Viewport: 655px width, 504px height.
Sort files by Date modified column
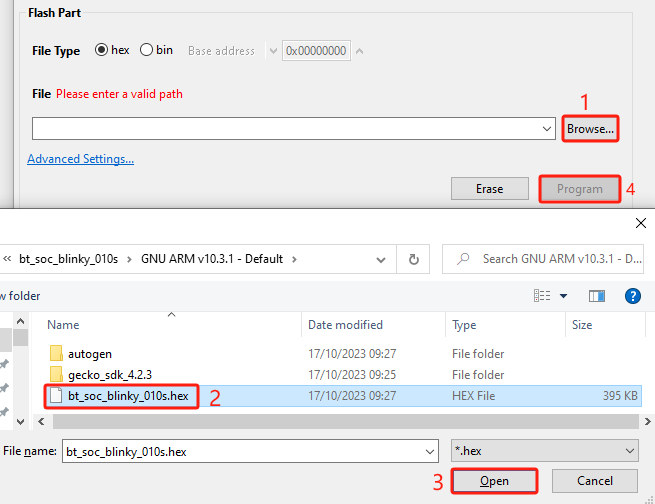coord(346,325)
